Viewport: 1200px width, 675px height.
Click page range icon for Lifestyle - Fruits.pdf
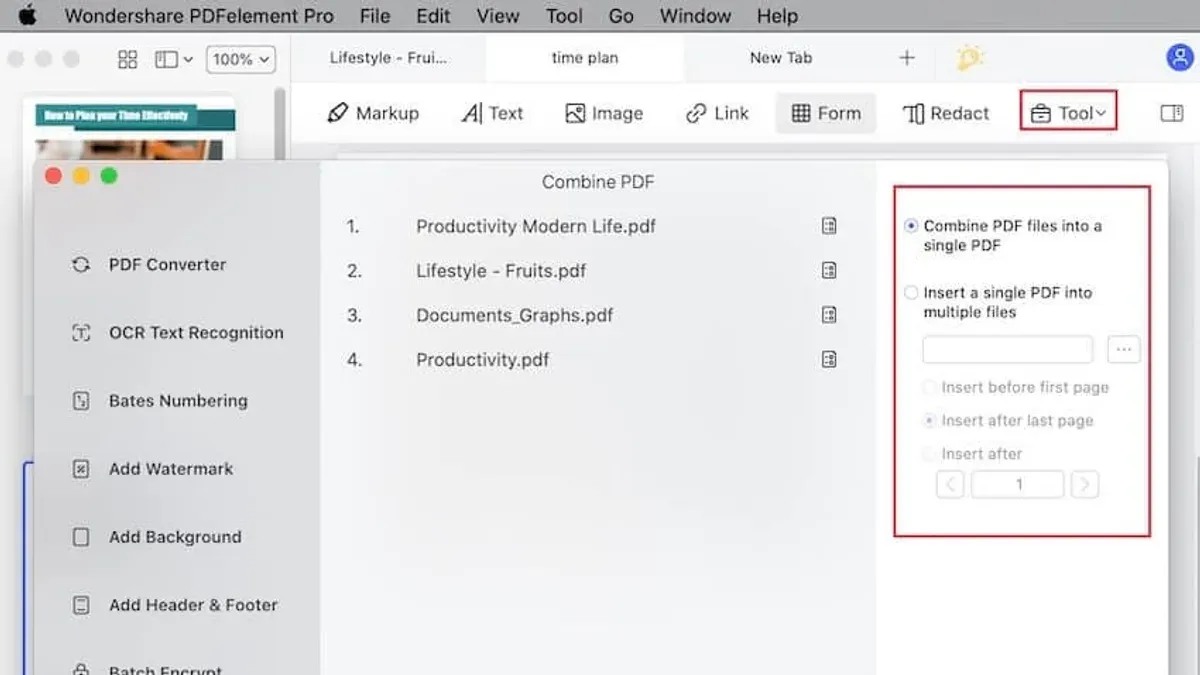pyautogui.click(x=829, y=271)
